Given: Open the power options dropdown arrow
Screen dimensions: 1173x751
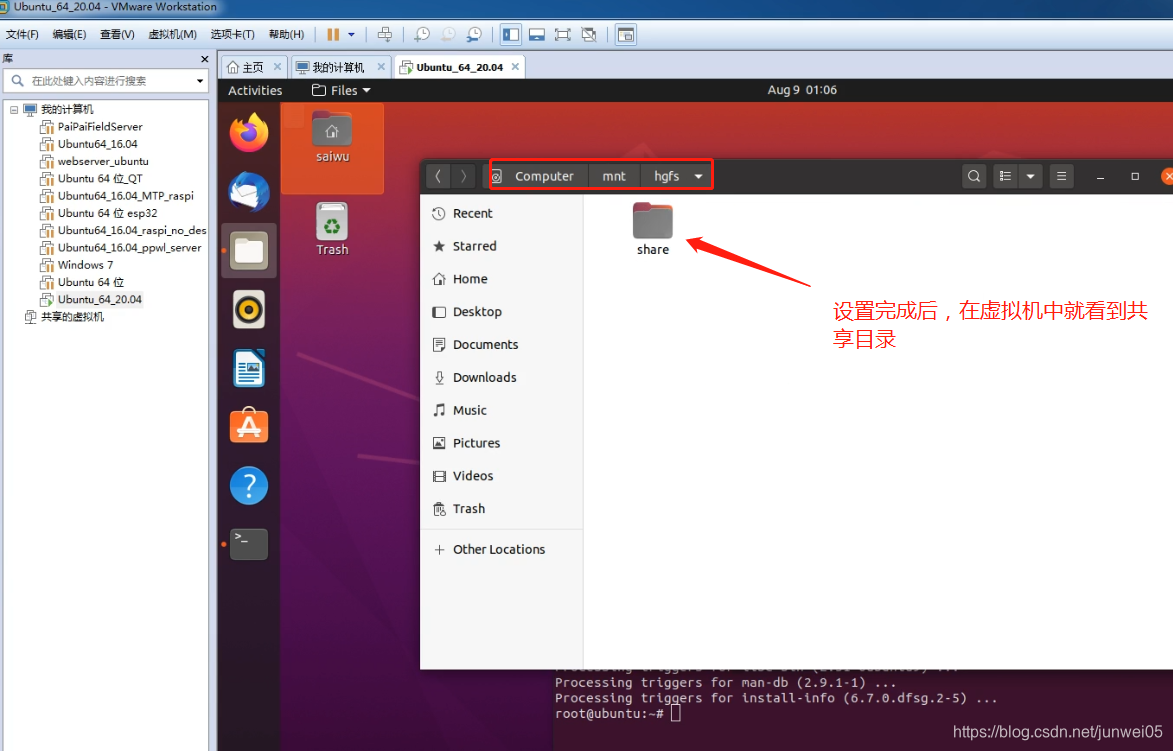Looking at the screenshot, I should click(351, 34).
